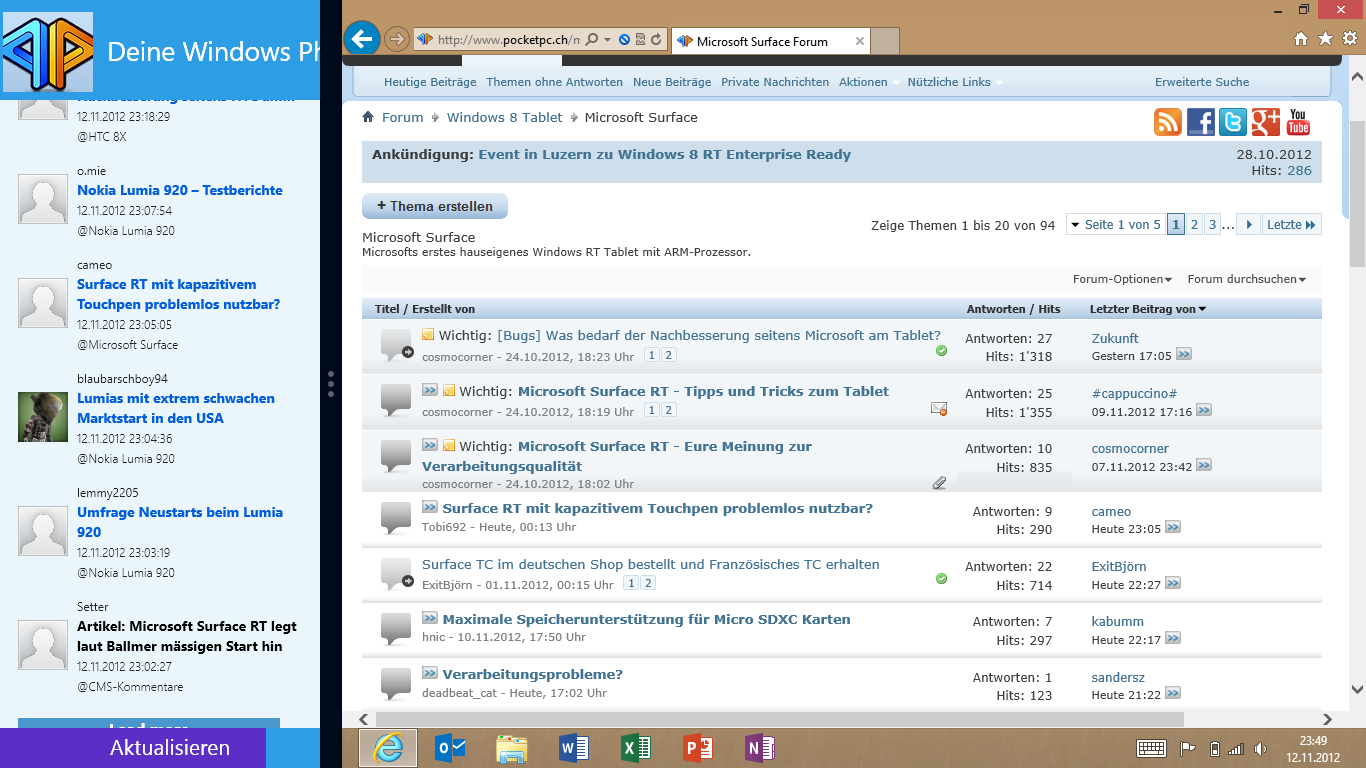Open the Seite 1 von 5 page dropdown
This screenshot has height=768, width=1366.
1115,225
